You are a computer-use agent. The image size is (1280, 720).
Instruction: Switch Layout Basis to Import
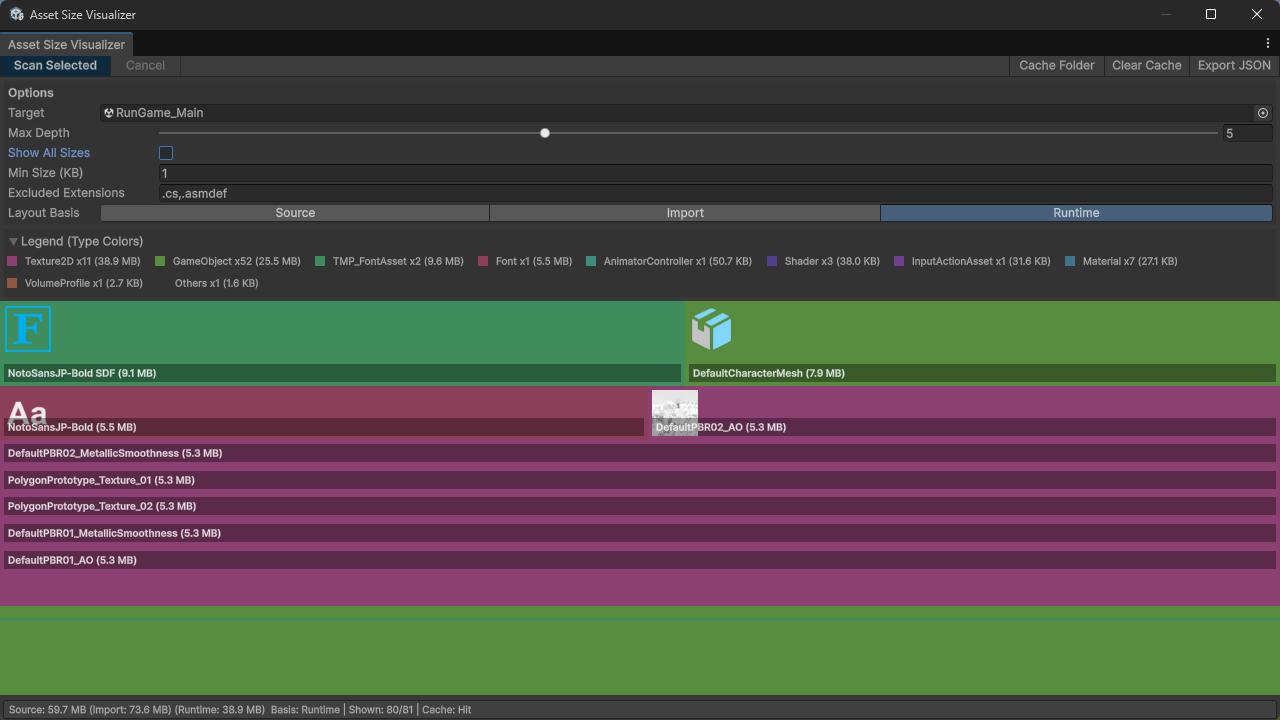pyautogui.click(x=685, y=212)
